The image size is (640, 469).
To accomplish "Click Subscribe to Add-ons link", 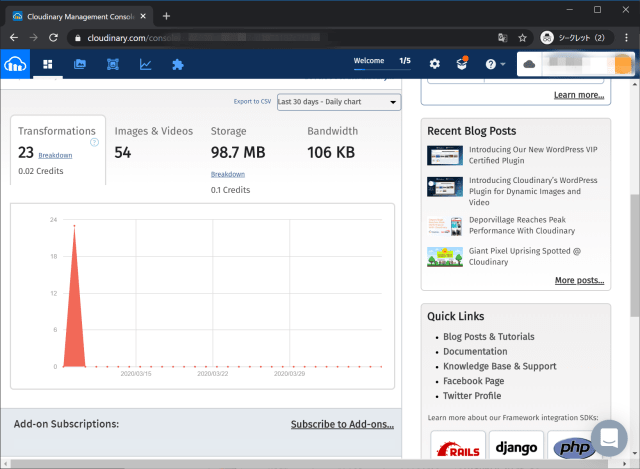I will coord(342,425).
